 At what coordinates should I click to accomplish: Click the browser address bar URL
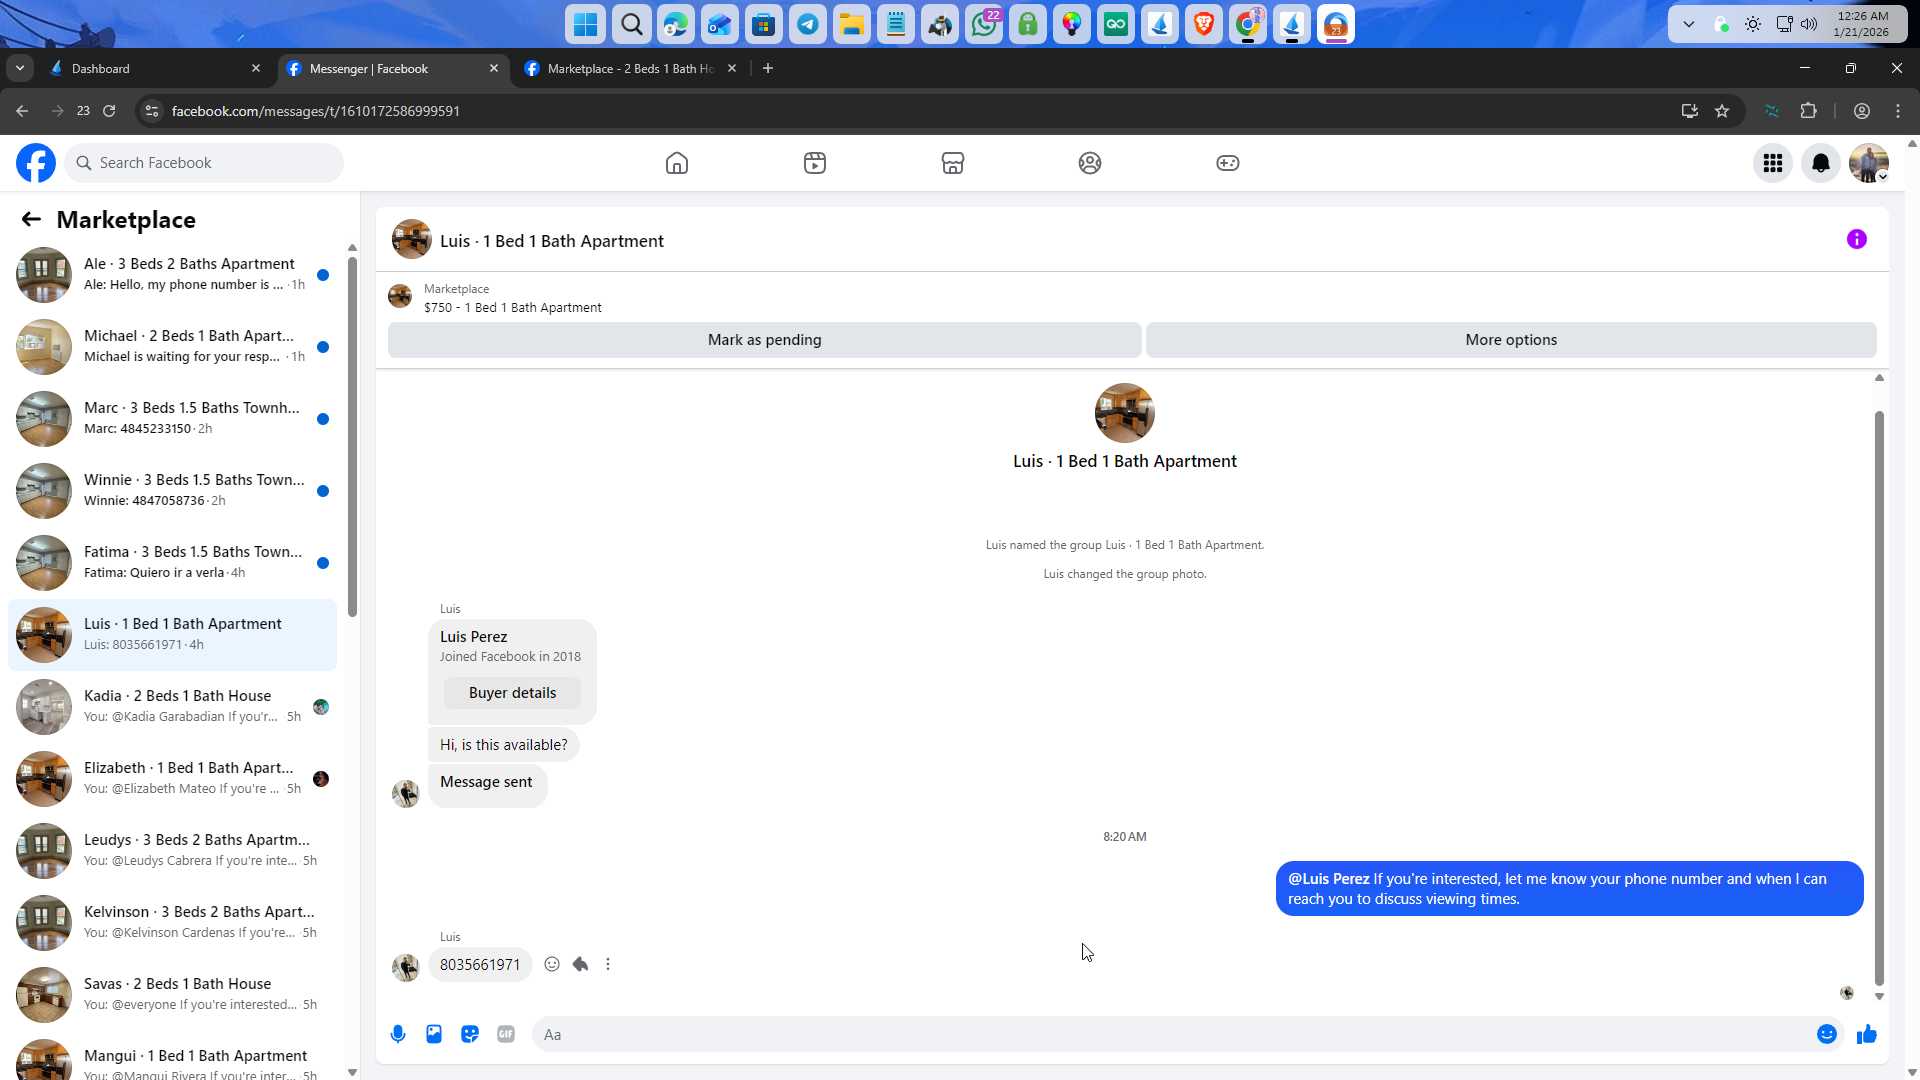click(315, 111)
